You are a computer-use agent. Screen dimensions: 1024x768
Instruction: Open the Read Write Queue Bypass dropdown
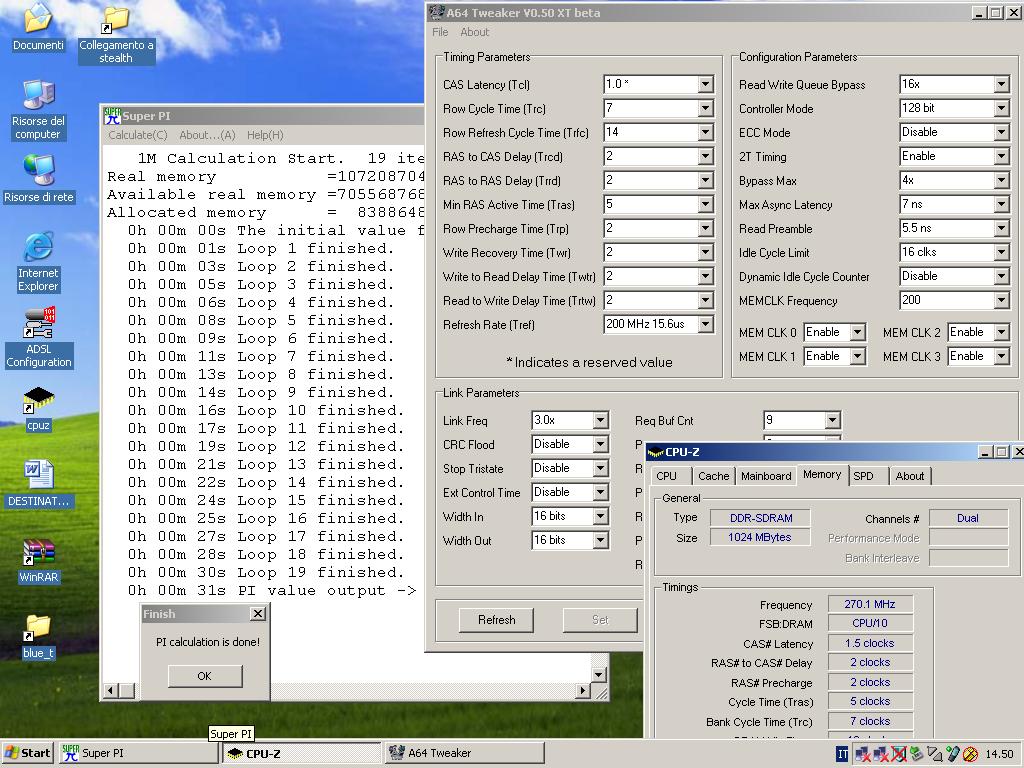pyautogui.click(x=1001, y=84)
